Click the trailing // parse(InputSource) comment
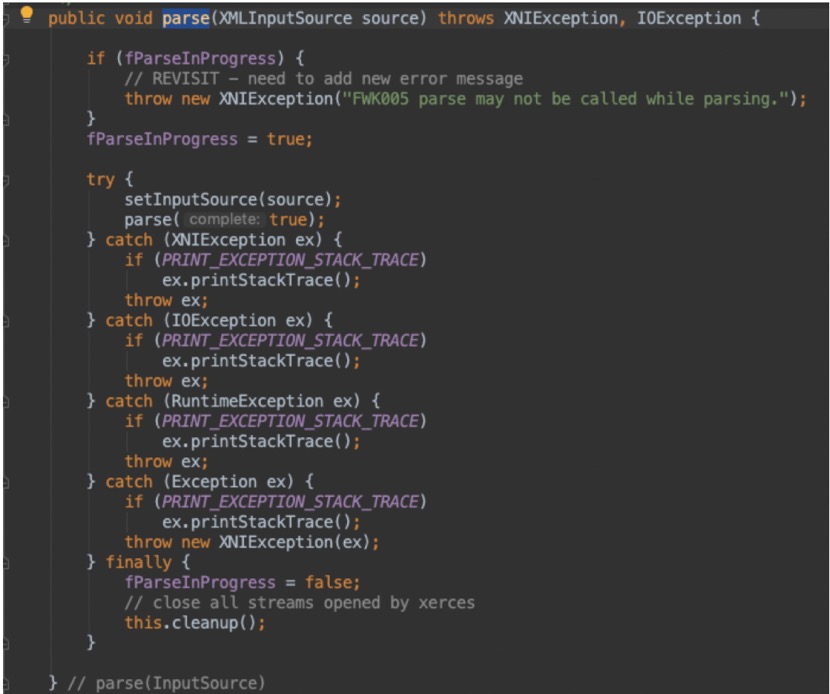 pyautogui.click(x=166, y=683)
